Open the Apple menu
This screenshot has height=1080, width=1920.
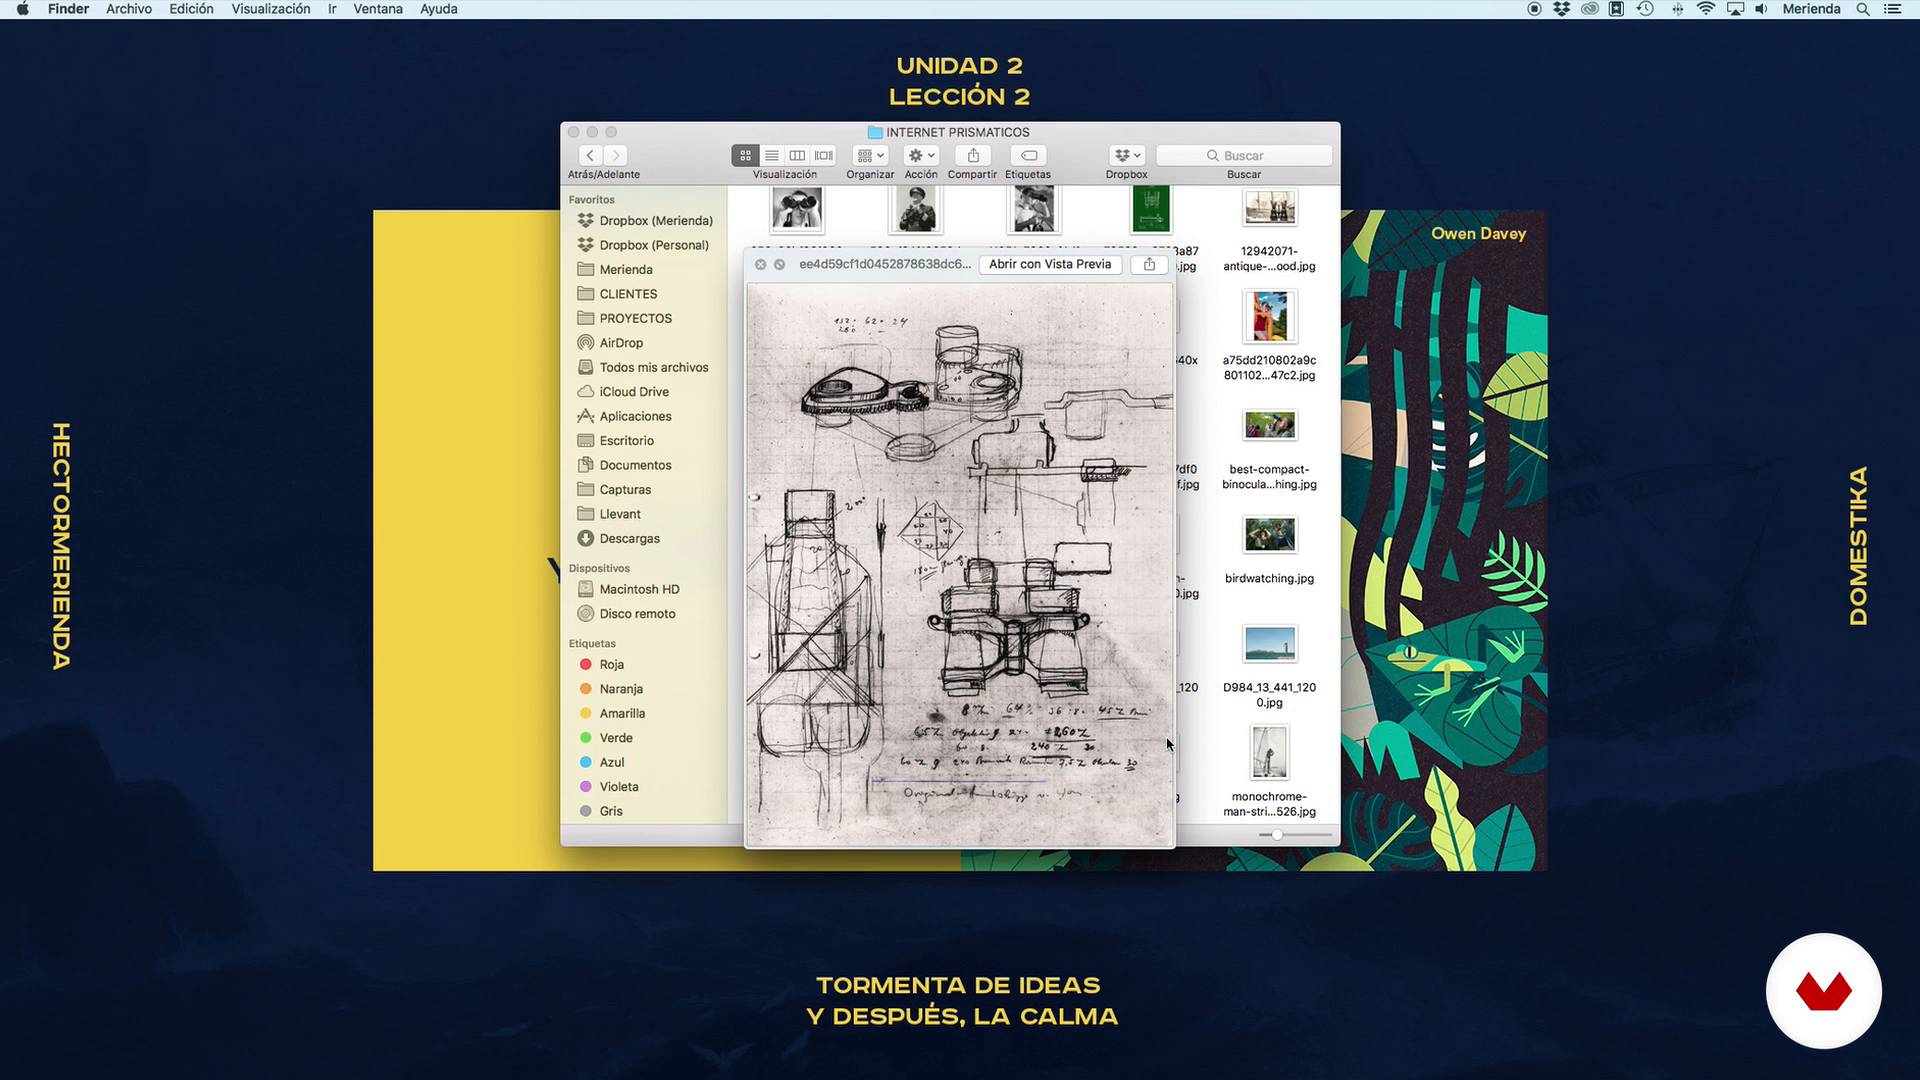click(x=22, y=9)
